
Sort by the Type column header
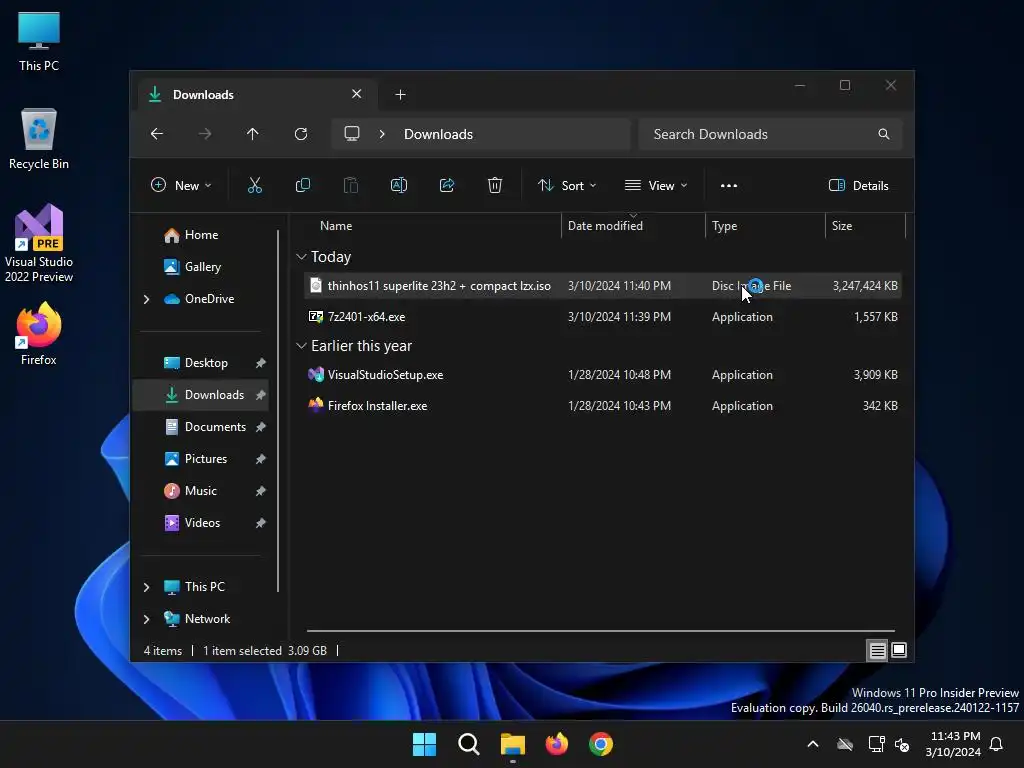pyautogui.click(x=765, y=226)
